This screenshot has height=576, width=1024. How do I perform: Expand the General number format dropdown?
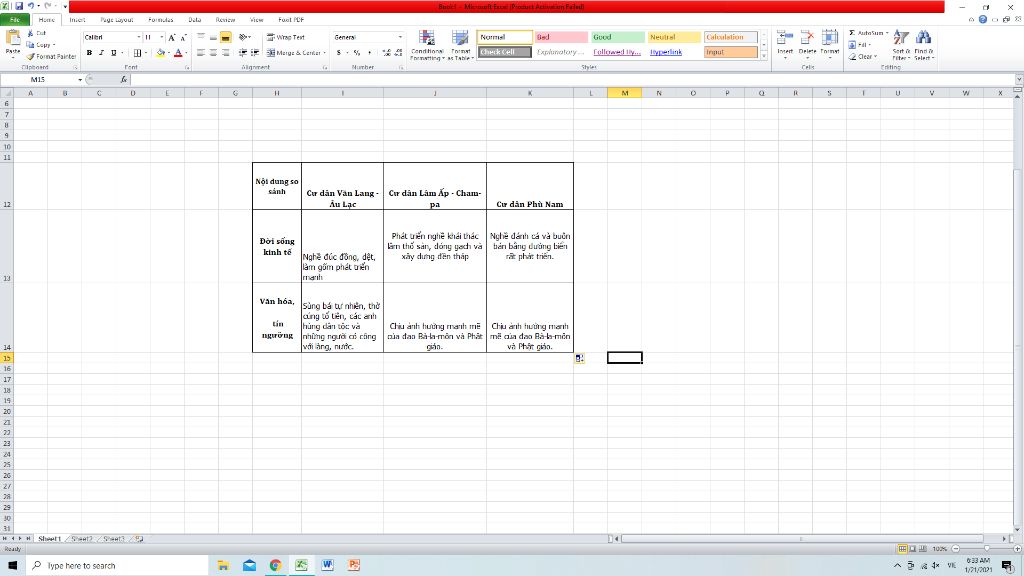pos(400,37)
